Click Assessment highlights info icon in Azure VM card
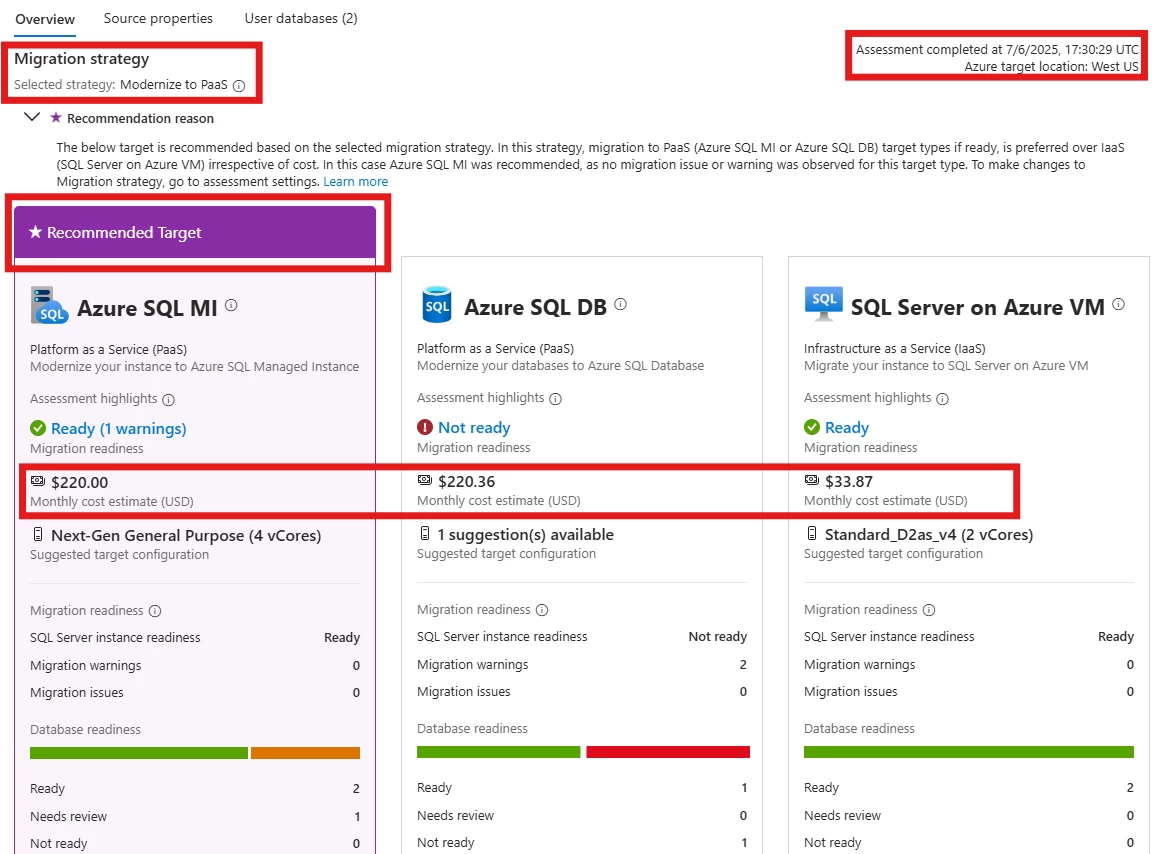 (x=942, y=399)
